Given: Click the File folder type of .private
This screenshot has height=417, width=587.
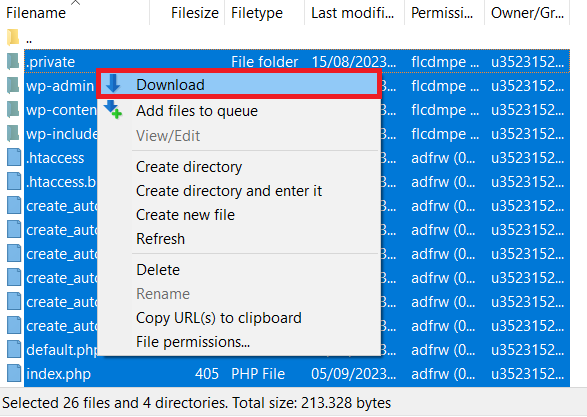Looking at the screenshot, I should point(264,62).
